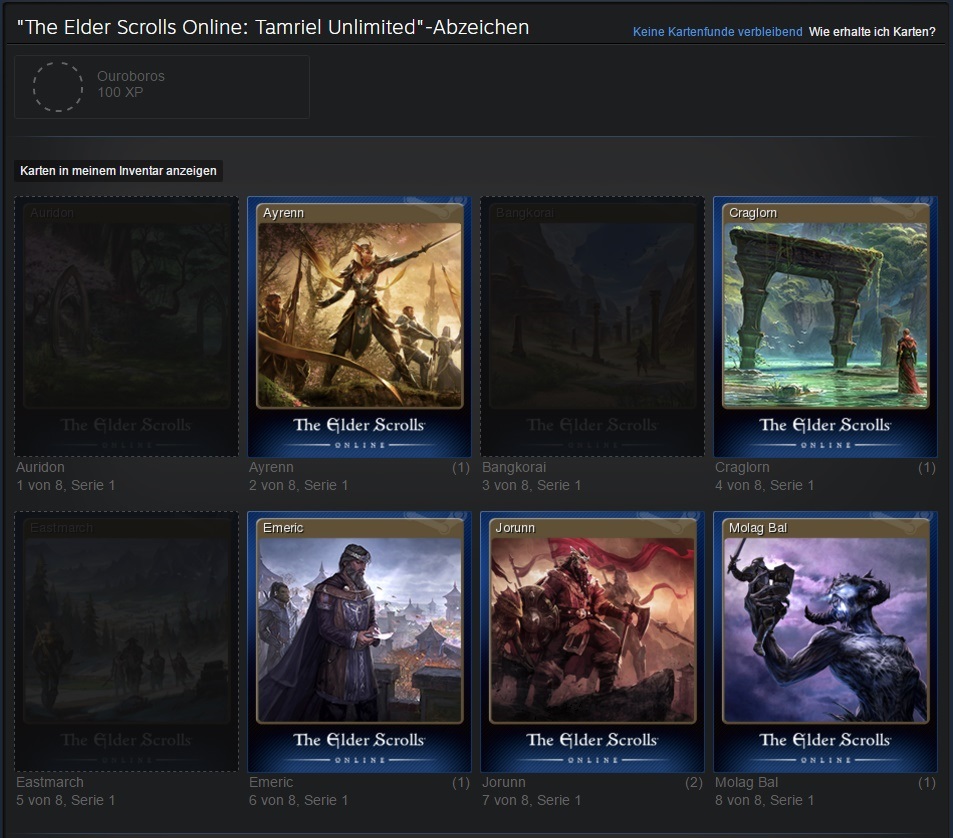Select the Emeric trading card
Screen dimensions: 953x838
(359, 641)
